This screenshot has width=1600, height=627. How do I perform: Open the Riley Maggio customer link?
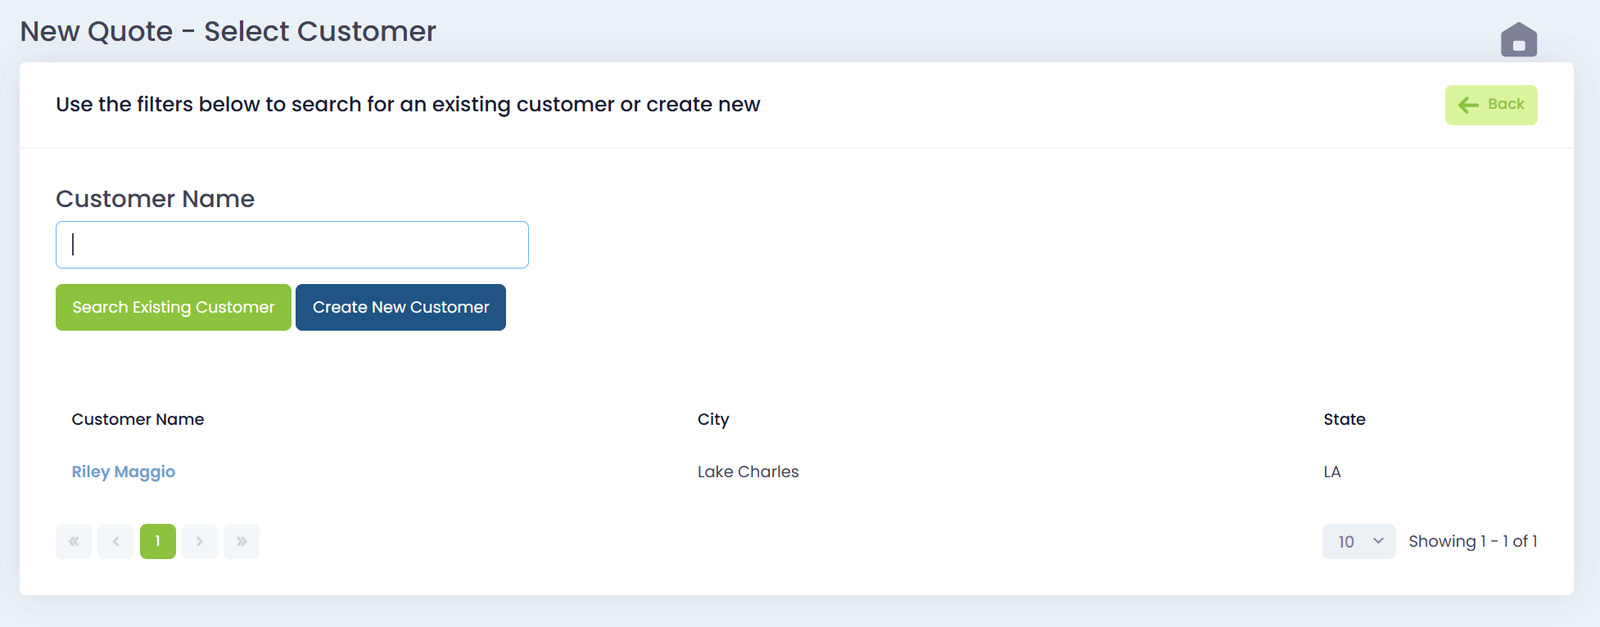(123, 472)
